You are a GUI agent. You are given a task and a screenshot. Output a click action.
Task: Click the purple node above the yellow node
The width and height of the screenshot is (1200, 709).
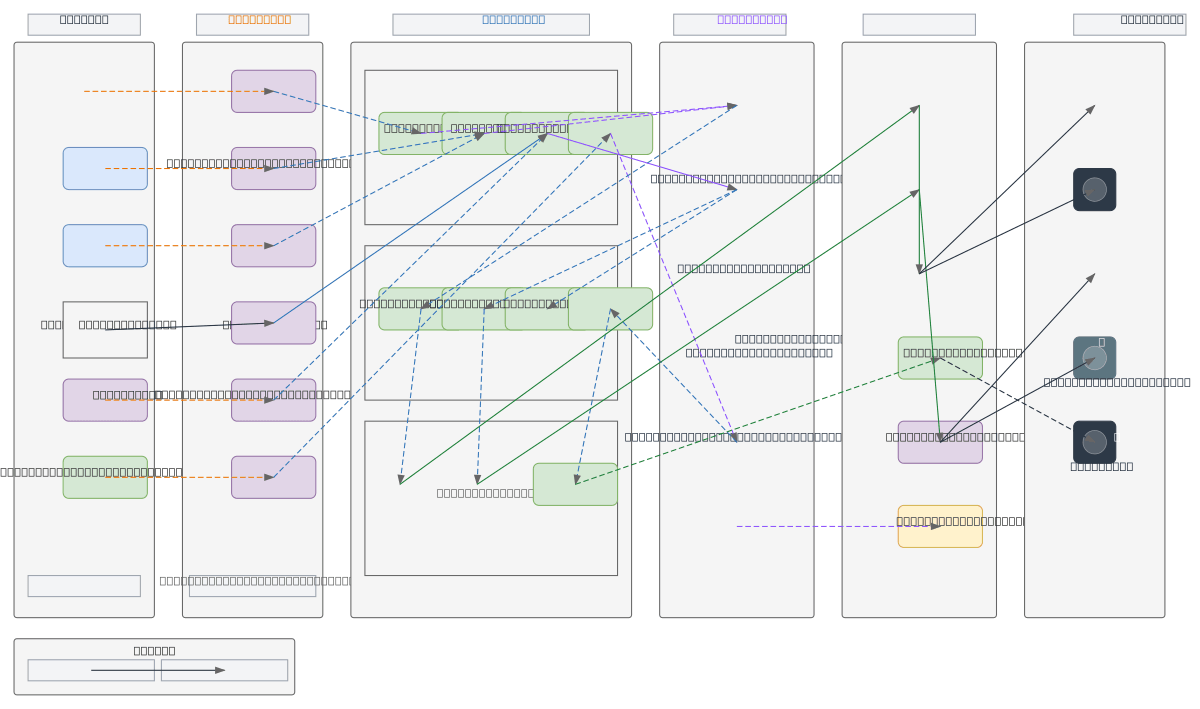tap(940, 442)
